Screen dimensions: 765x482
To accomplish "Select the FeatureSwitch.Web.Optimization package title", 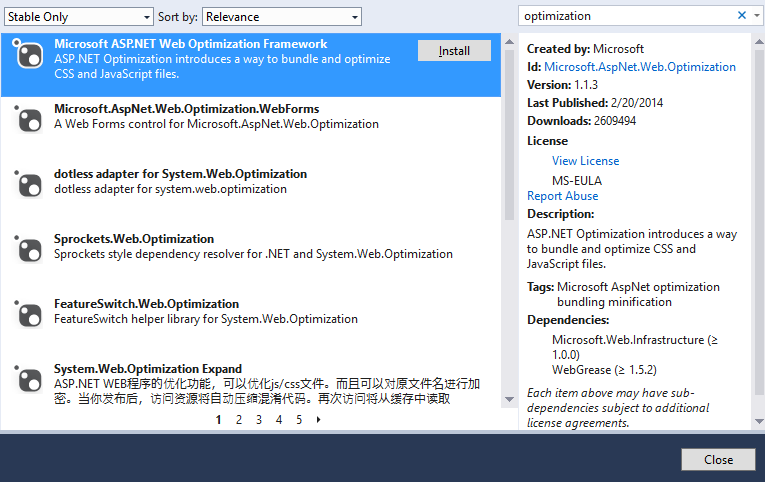I will [x=146, y=304].
